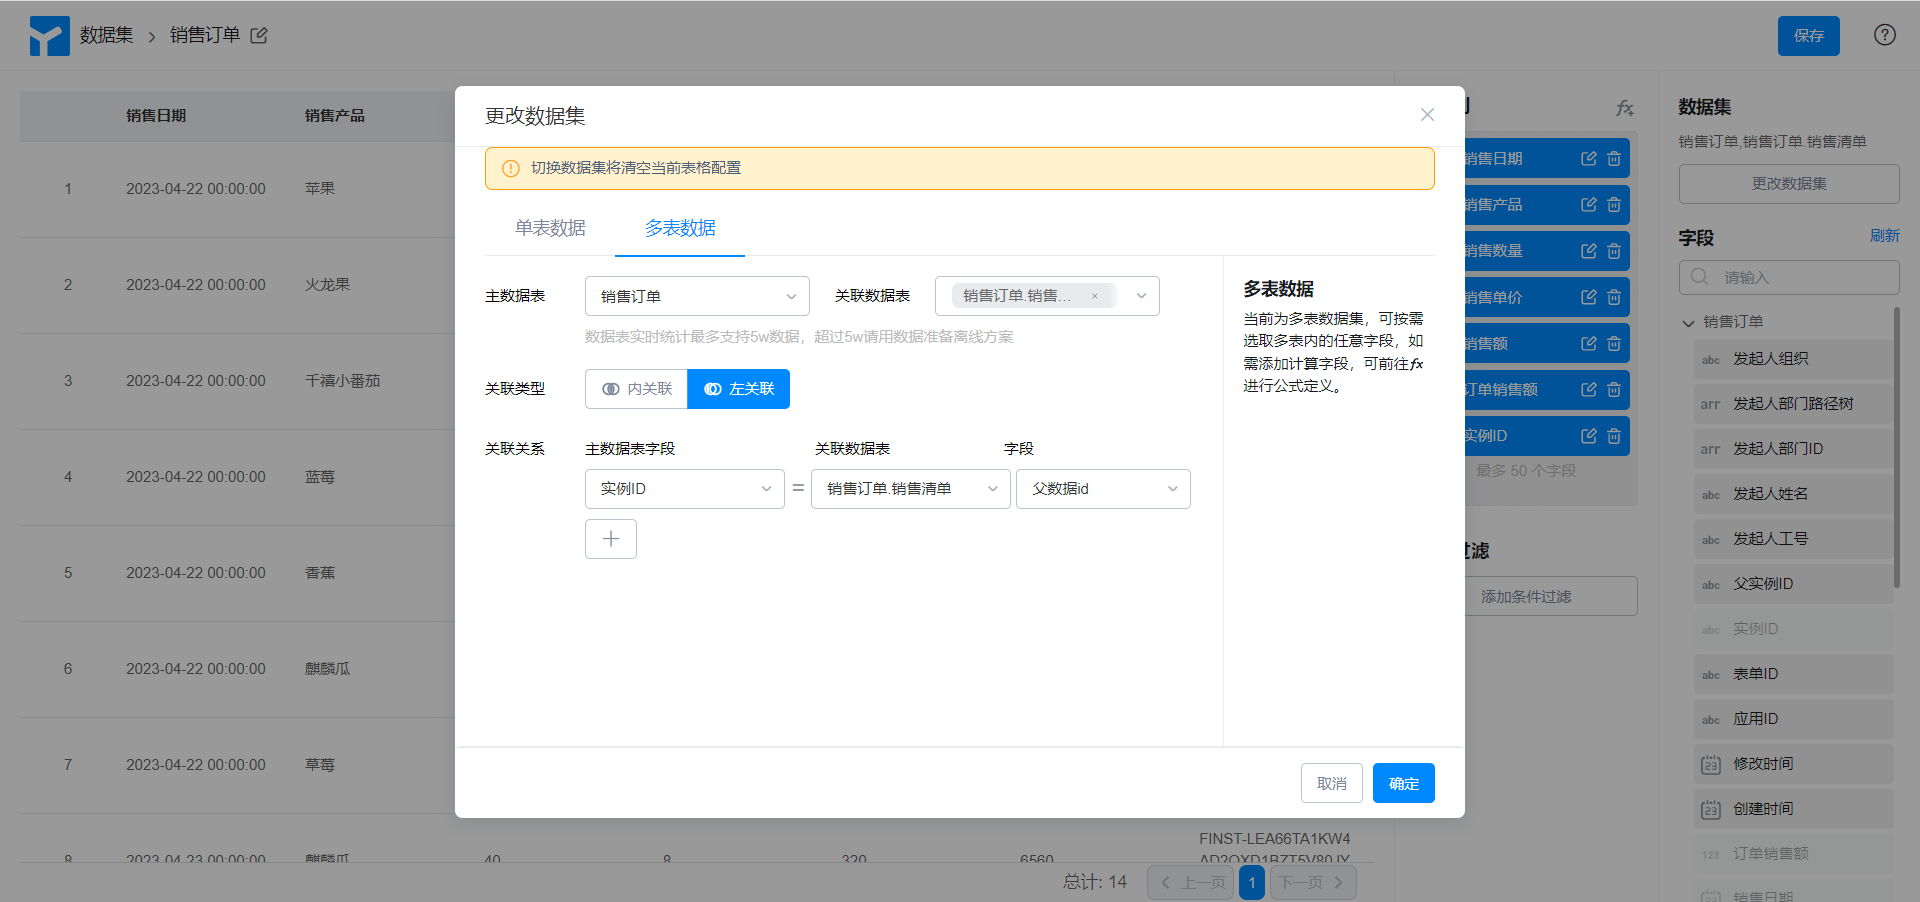Image resolution: width=1920 pixels, height=902 pixels.
Task: Edit the 销售产品 field chip
Action: (x=1588, y=204)
